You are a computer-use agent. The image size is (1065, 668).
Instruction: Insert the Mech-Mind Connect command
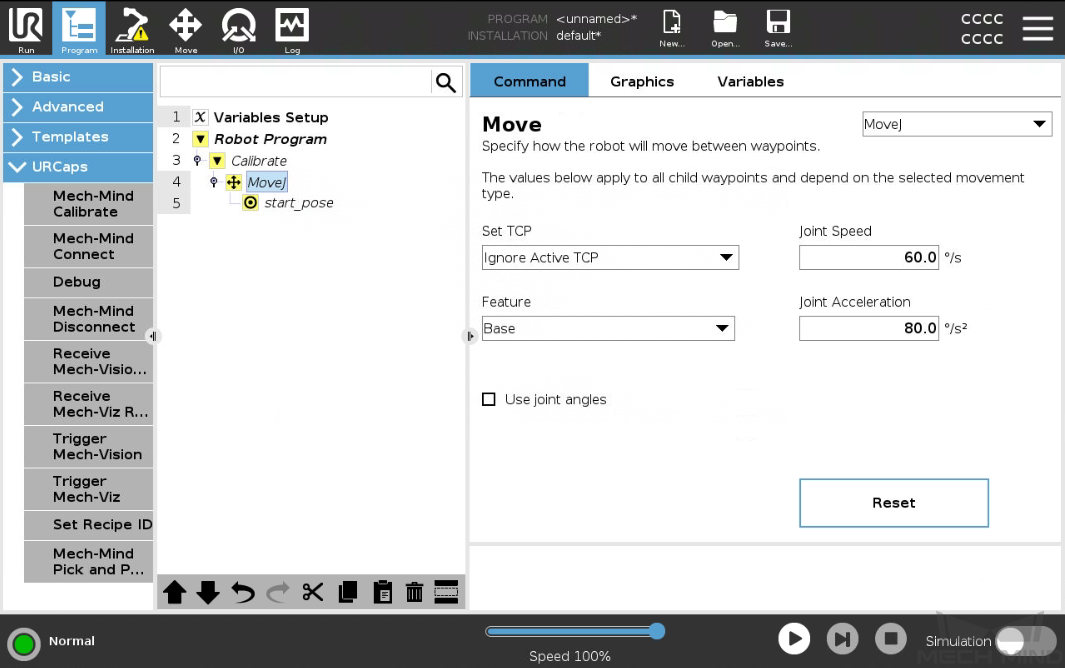[x=89, y=247]
